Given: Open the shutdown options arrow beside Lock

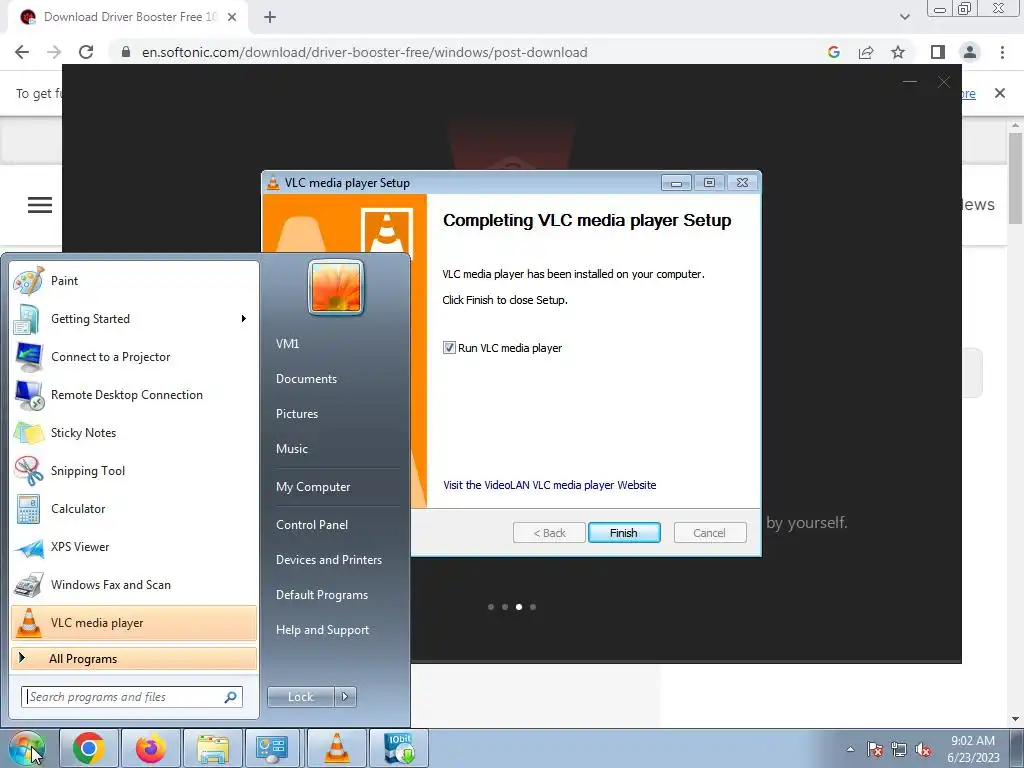Looking at the screenshot, I should click(x=345, y=697).
